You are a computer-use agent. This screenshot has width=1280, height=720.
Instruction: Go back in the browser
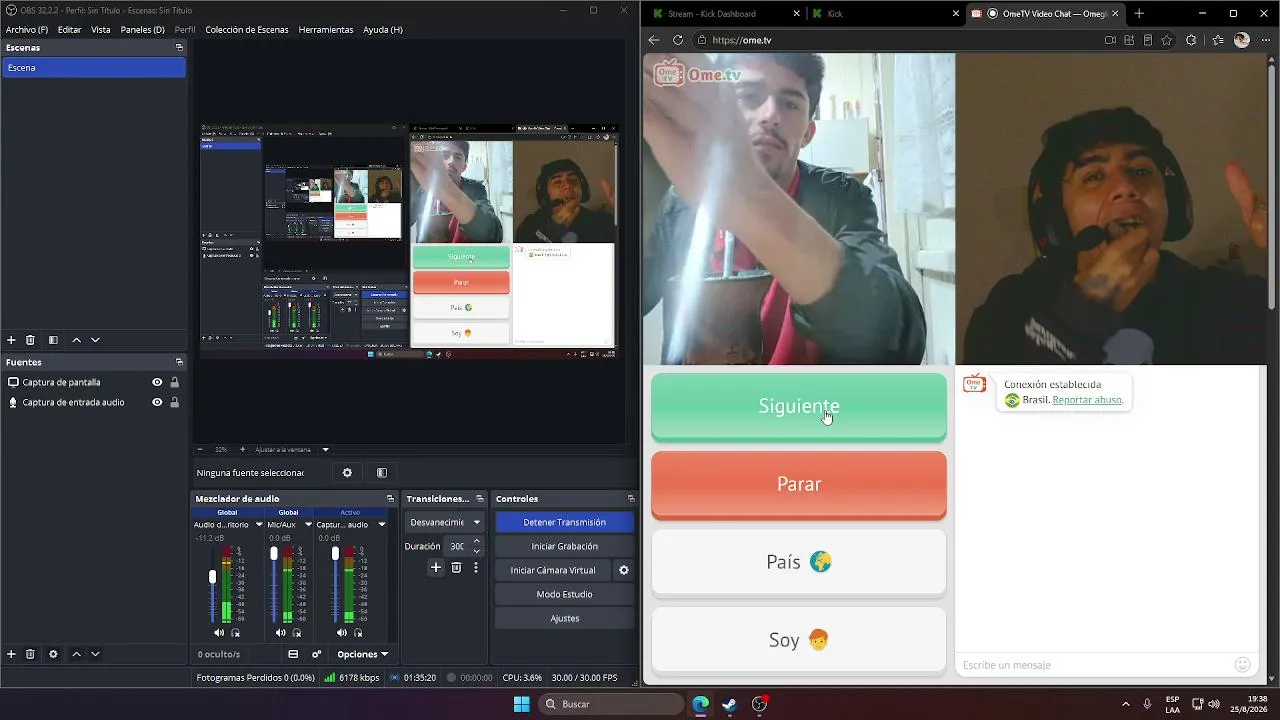coord(654,40)
